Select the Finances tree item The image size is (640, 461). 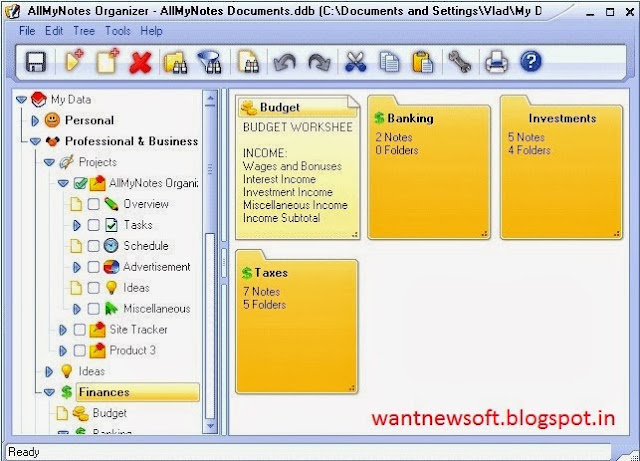(x=138, y=392)
